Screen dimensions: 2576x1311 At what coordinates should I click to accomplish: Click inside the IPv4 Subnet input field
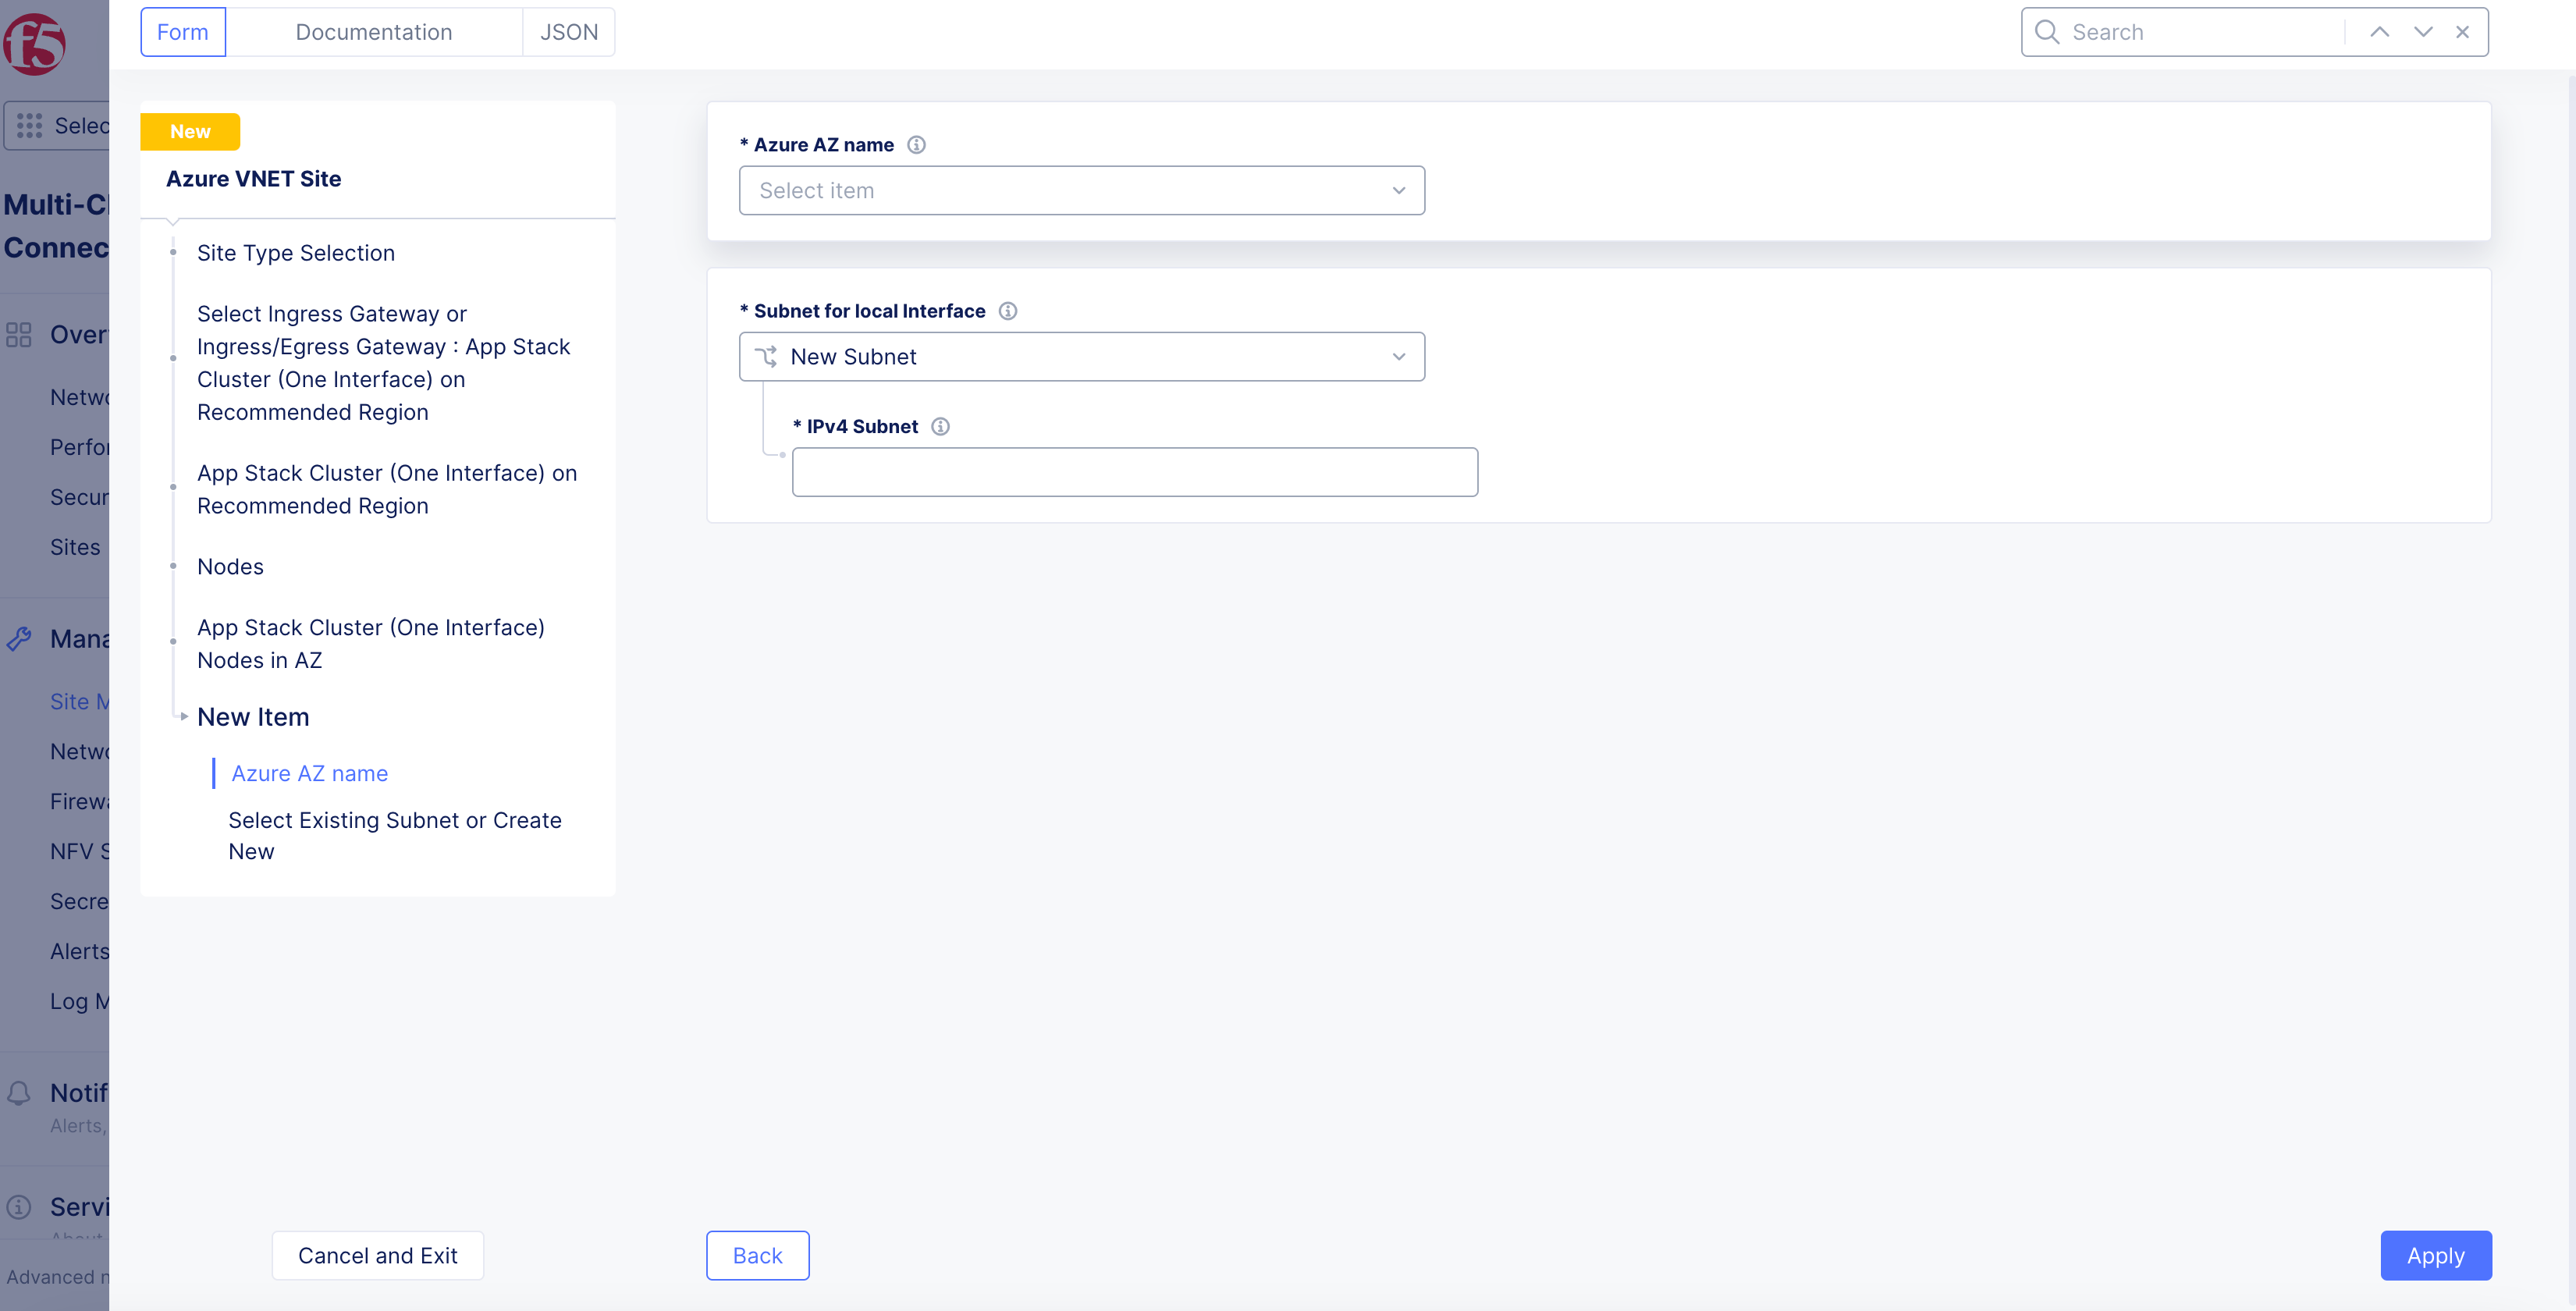coord(1134,471)
